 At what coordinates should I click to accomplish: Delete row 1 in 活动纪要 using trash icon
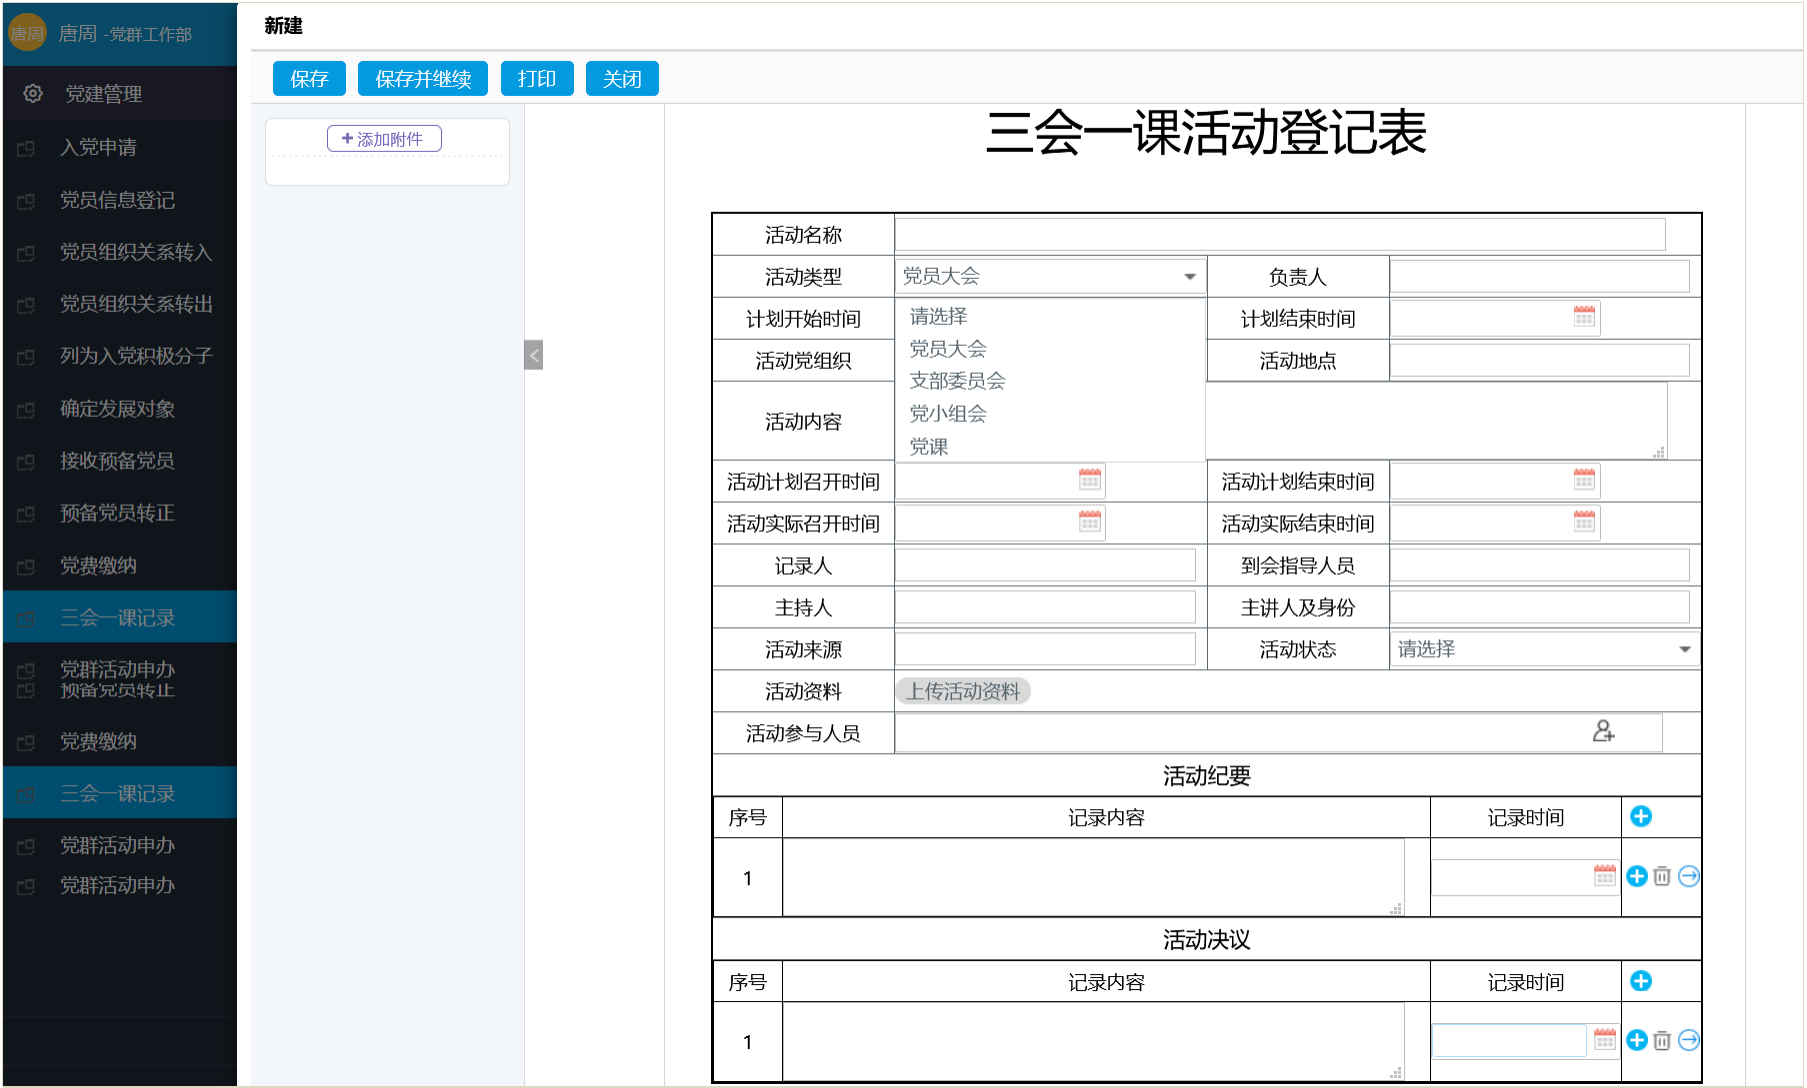pyautogui.click(x=1662, y=877)
